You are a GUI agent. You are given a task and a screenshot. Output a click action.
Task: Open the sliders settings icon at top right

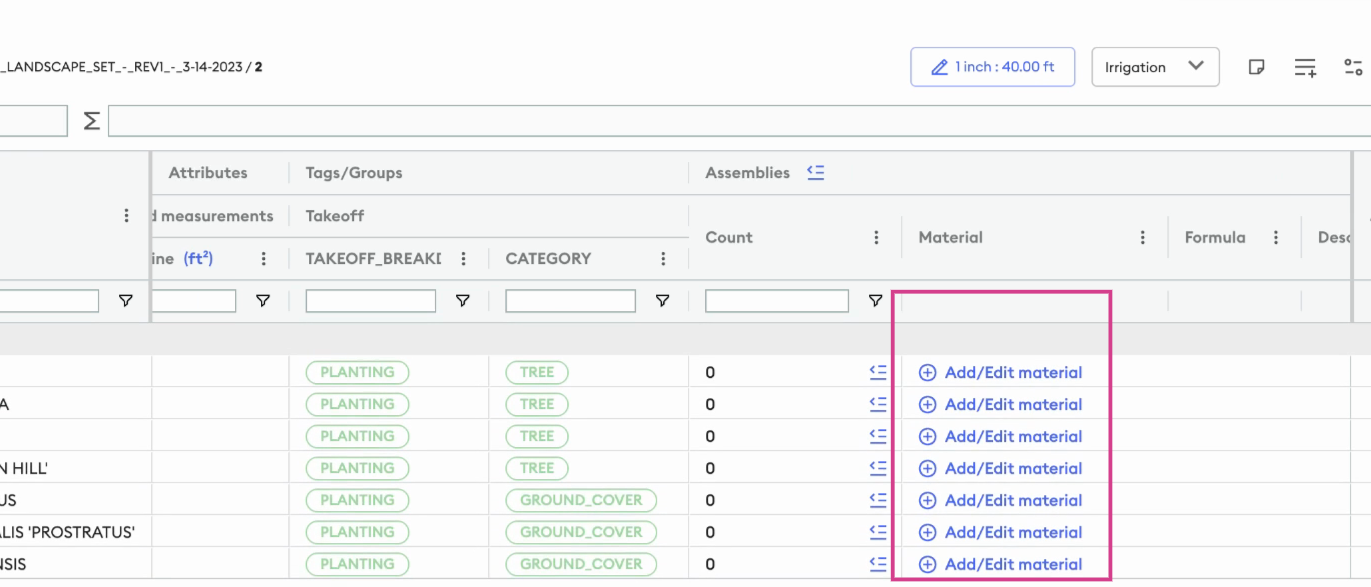pyautogui.click(x=1353, y=67)
